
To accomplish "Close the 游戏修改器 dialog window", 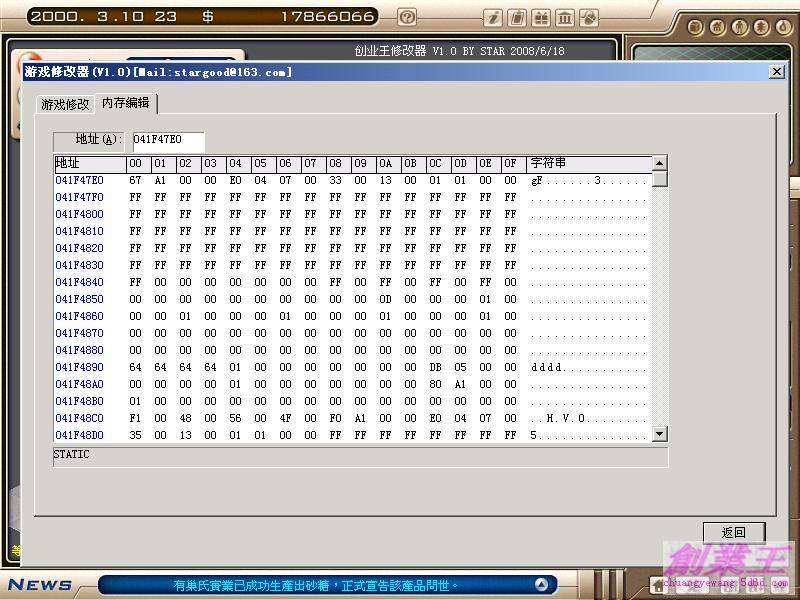I will click(x=776, y=72).
